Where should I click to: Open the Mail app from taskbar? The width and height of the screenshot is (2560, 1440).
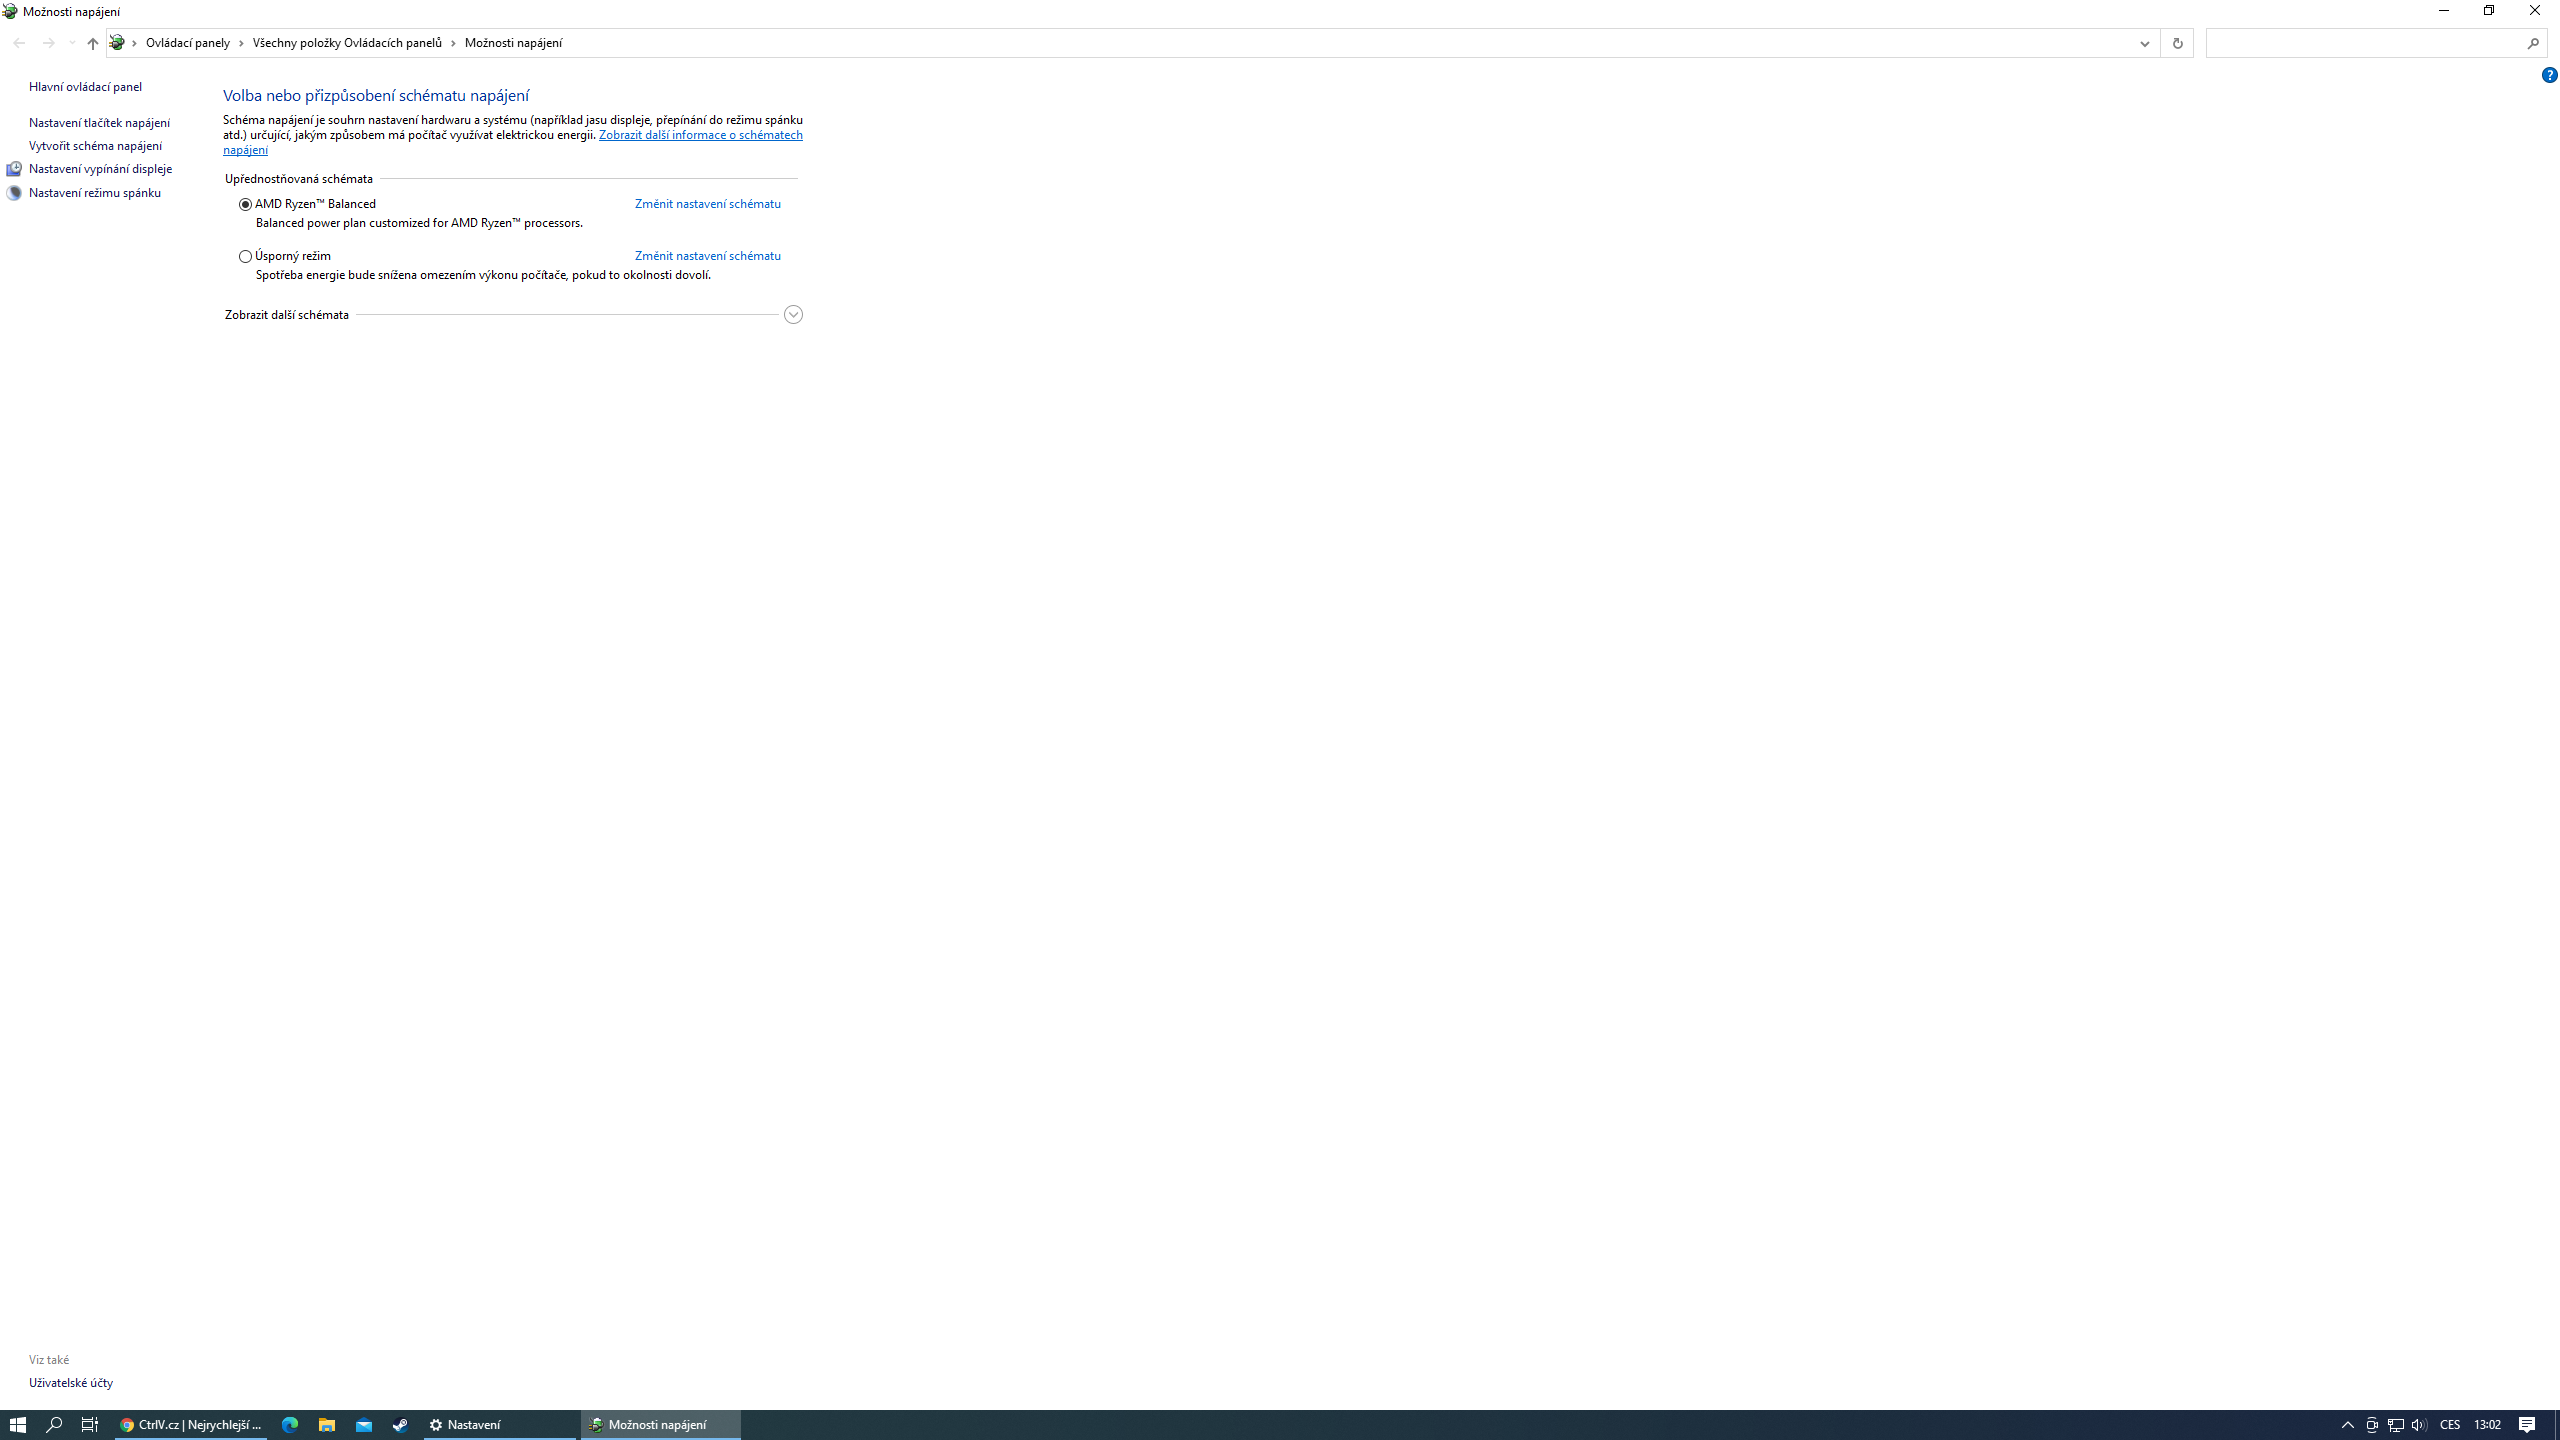point(364,1425)
